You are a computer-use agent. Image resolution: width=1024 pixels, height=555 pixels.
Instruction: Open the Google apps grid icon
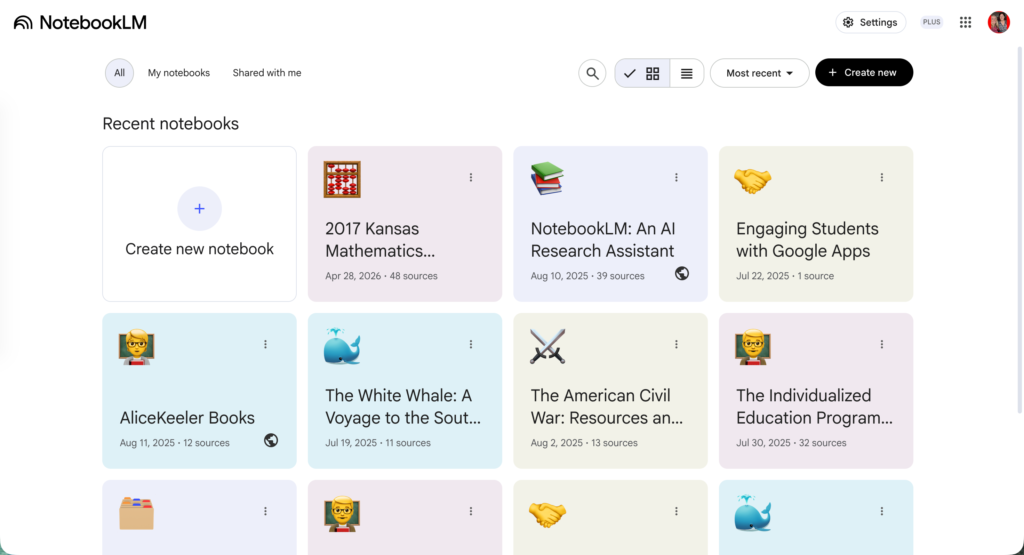pyautogui.click(x=965, y=22)
